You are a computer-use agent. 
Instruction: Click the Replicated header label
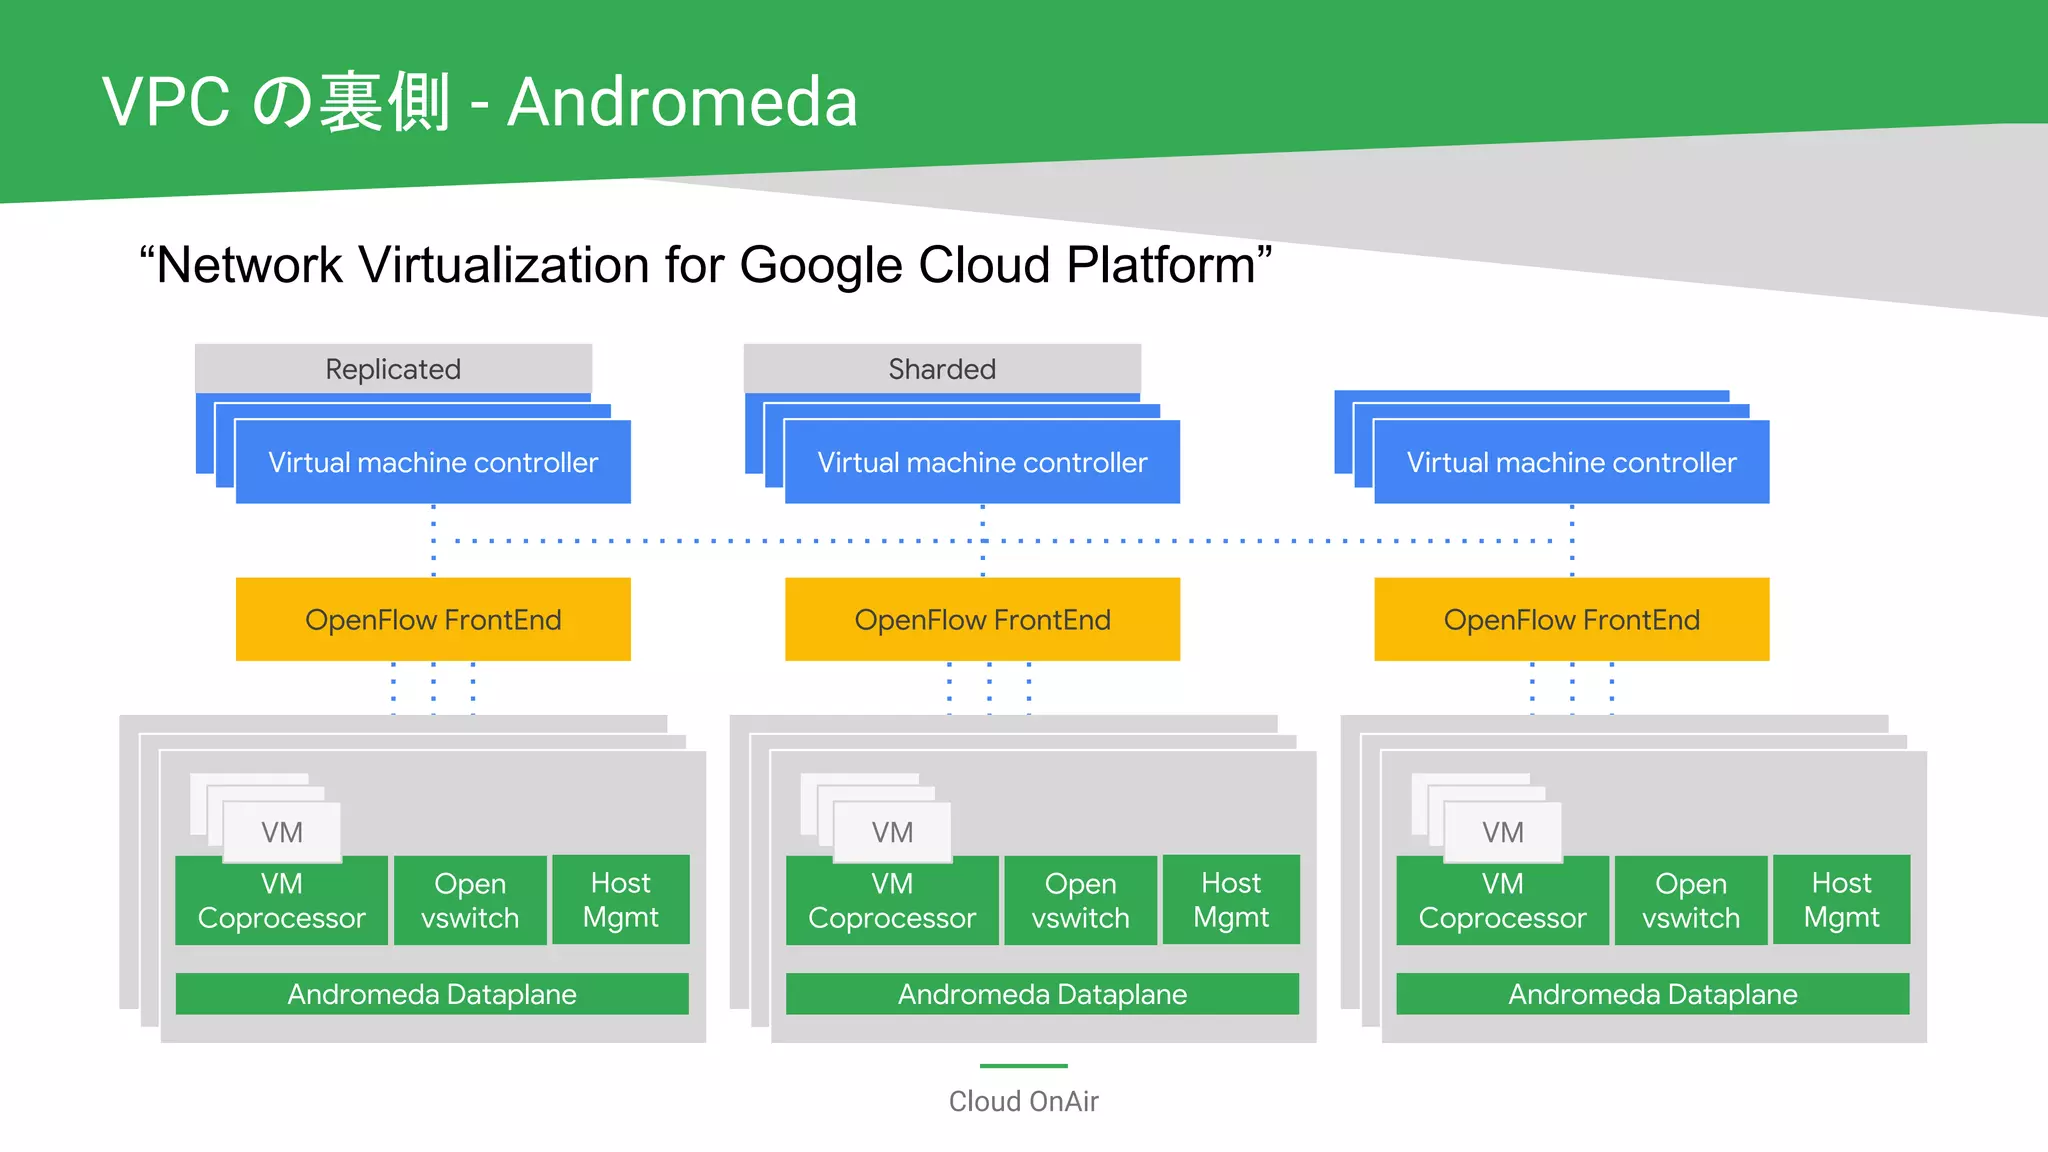point(393,369)
